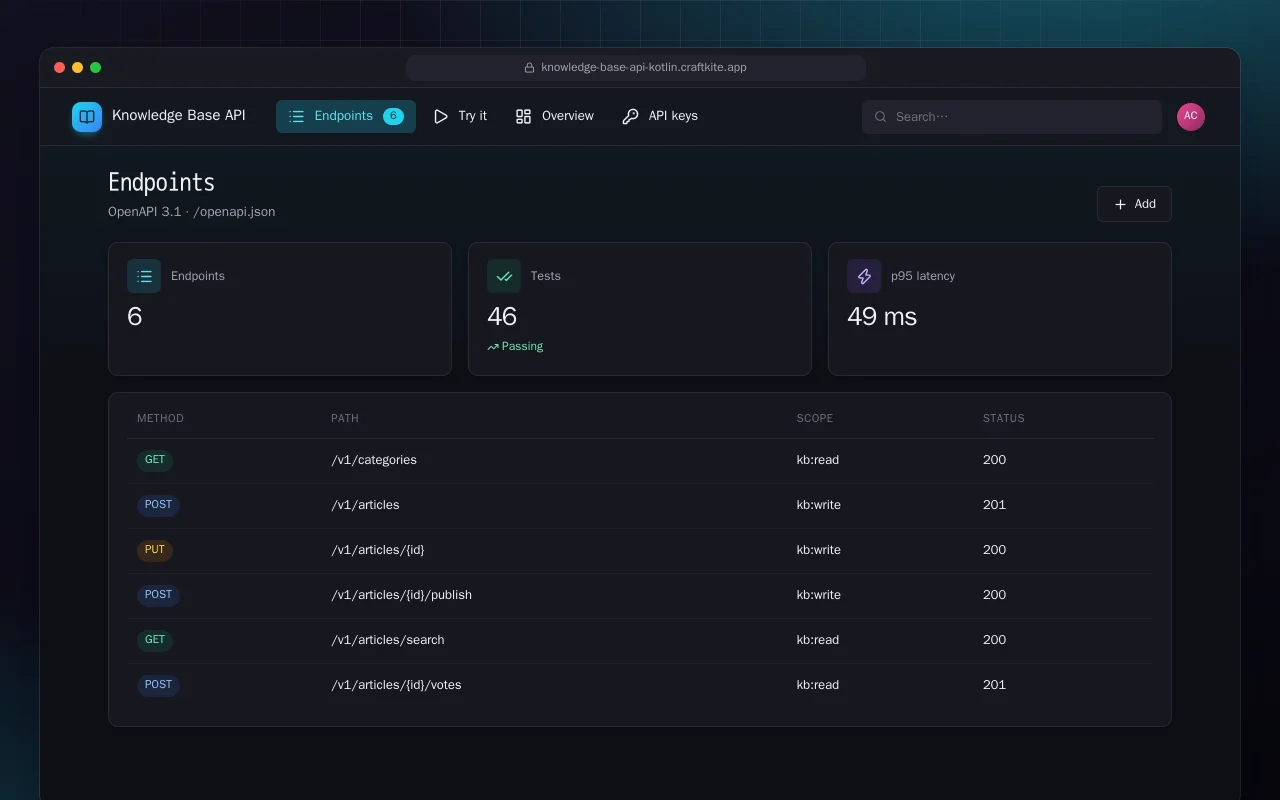
Task: Click the GET badge for /v1/articles/search
Action: 155,640
